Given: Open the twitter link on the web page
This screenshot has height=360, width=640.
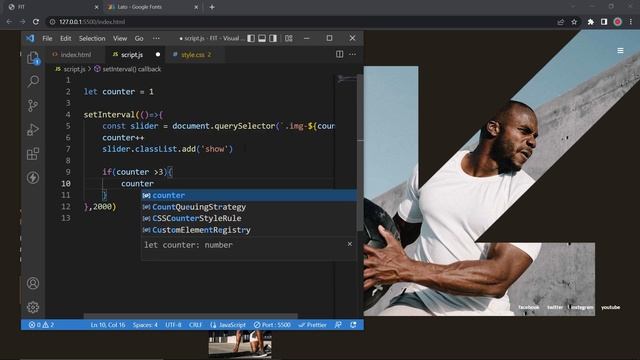Looking at the screenshot, I should tap(555, 307).
